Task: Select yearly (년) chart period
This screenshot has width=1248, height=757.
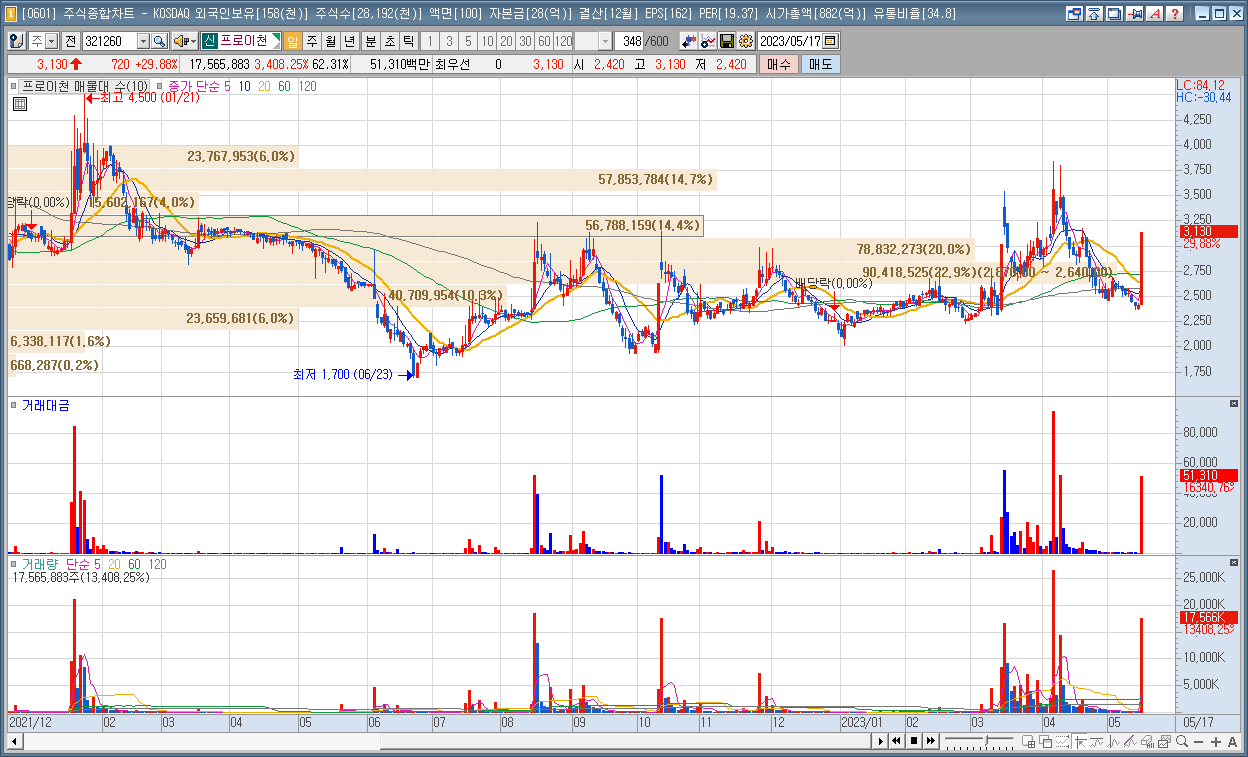Action: click(349, 41)
